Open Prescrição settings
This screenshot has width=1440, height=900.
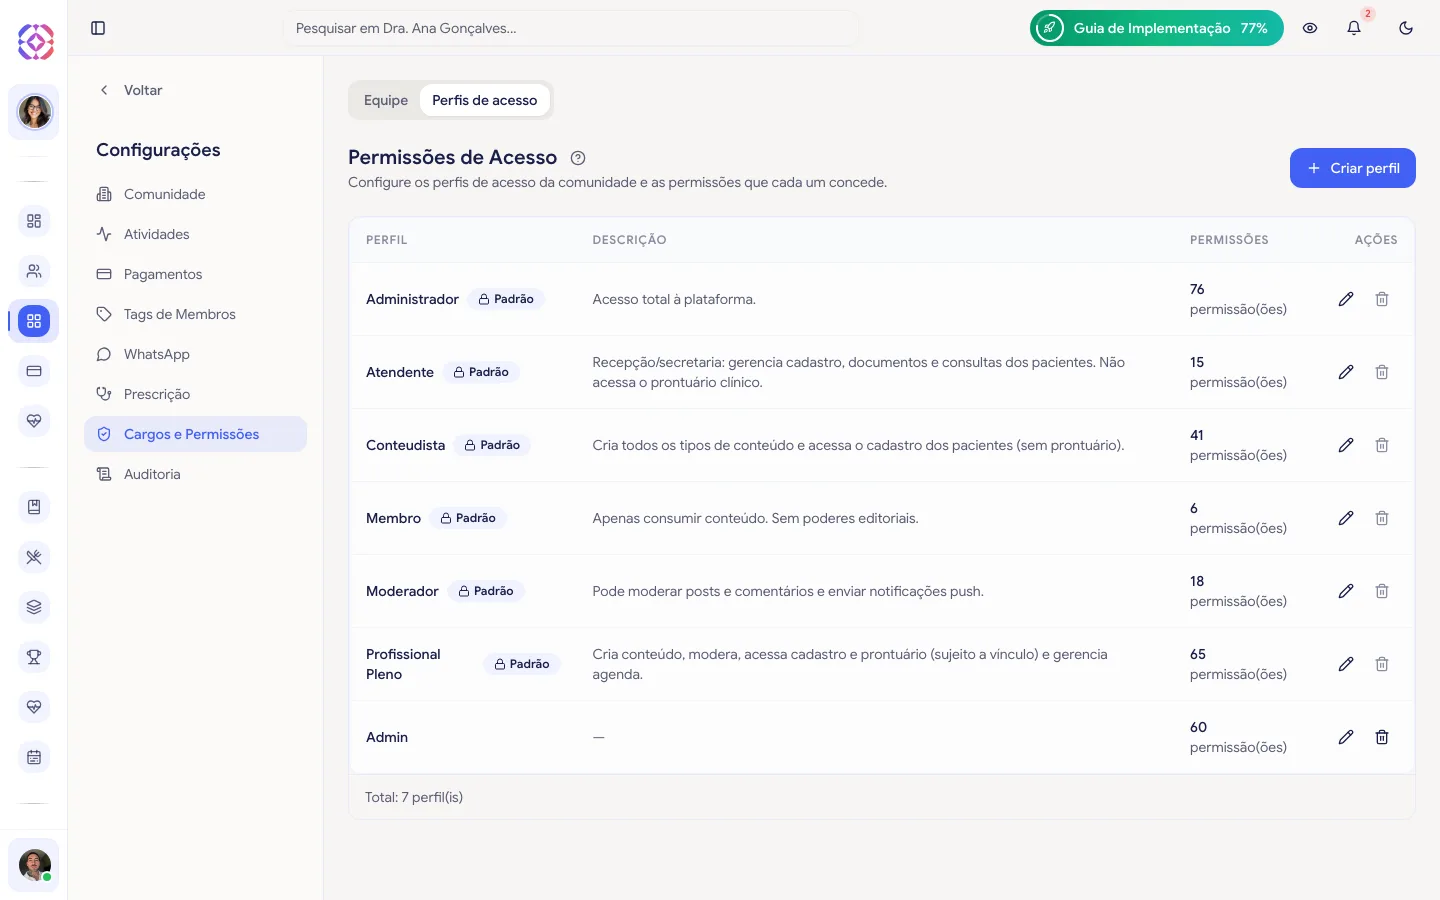coord(195,394)
